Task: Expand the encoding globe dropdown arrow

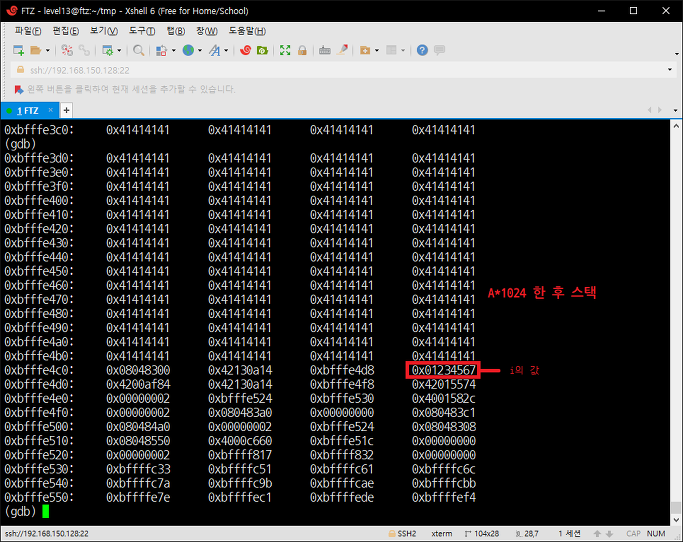Action: click(x=200, y=51)
